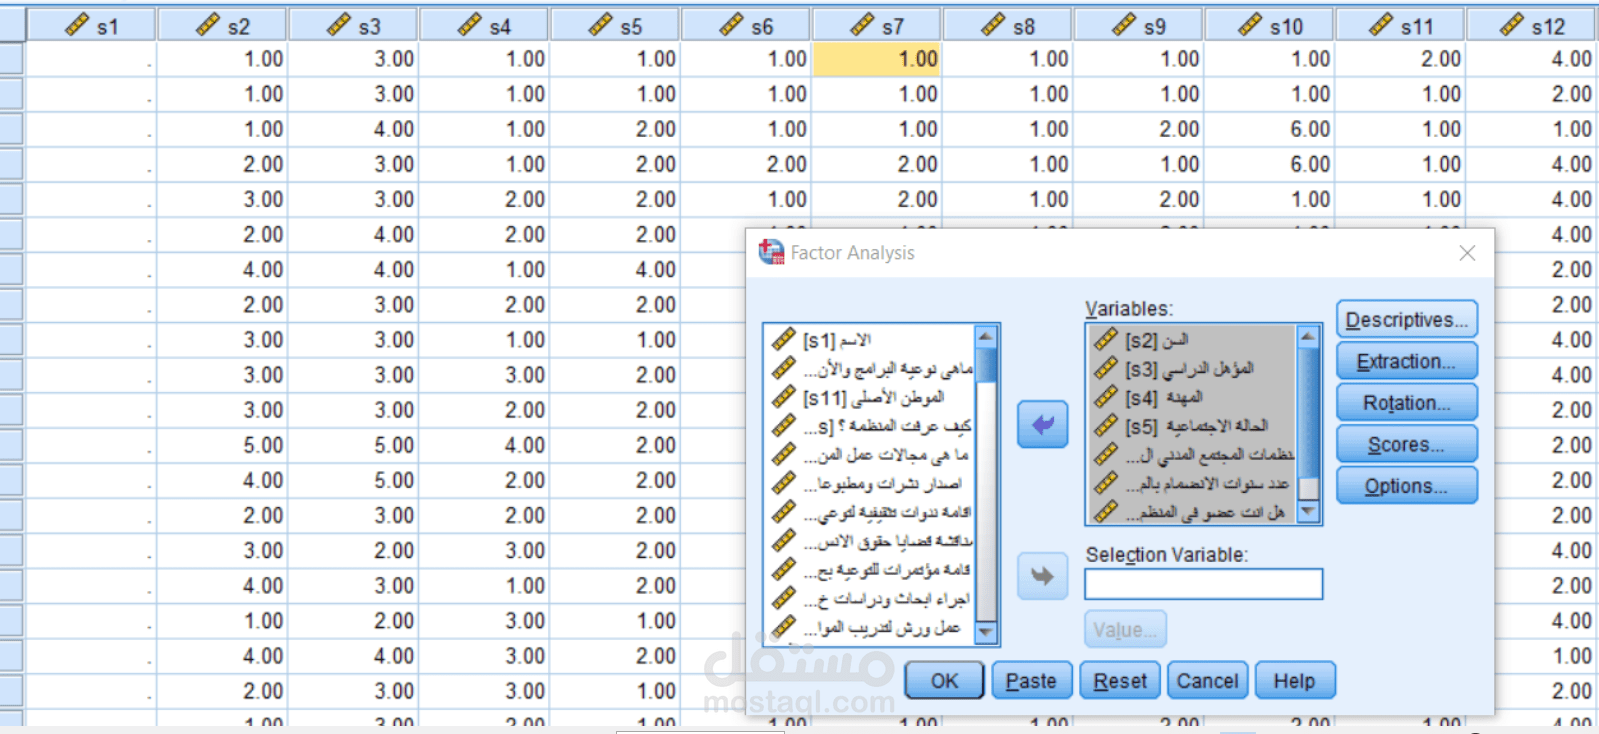Open Help for Factor Analysis
The height and width of the screenshot is (734, 1599).
pos(1294,681)
